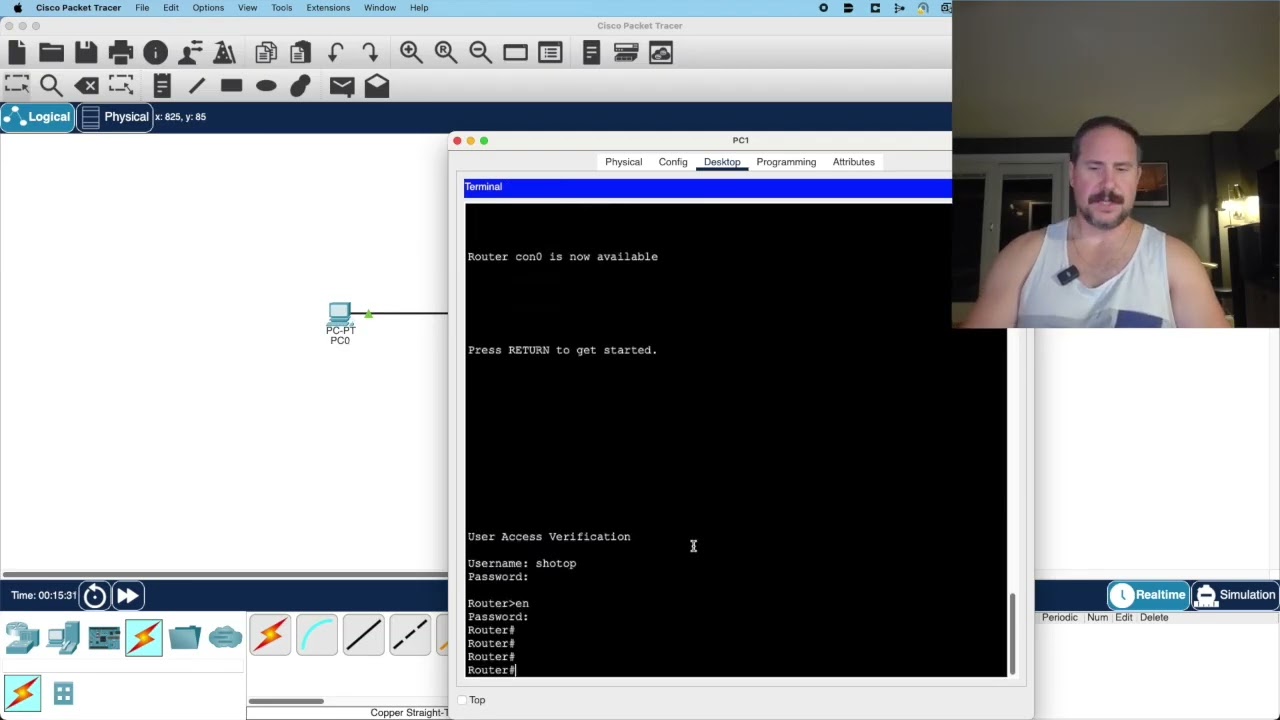The height and width of the screenshot is (720, 1280).
Task: Open the Apple menu
Action: (x=17, y=8)
